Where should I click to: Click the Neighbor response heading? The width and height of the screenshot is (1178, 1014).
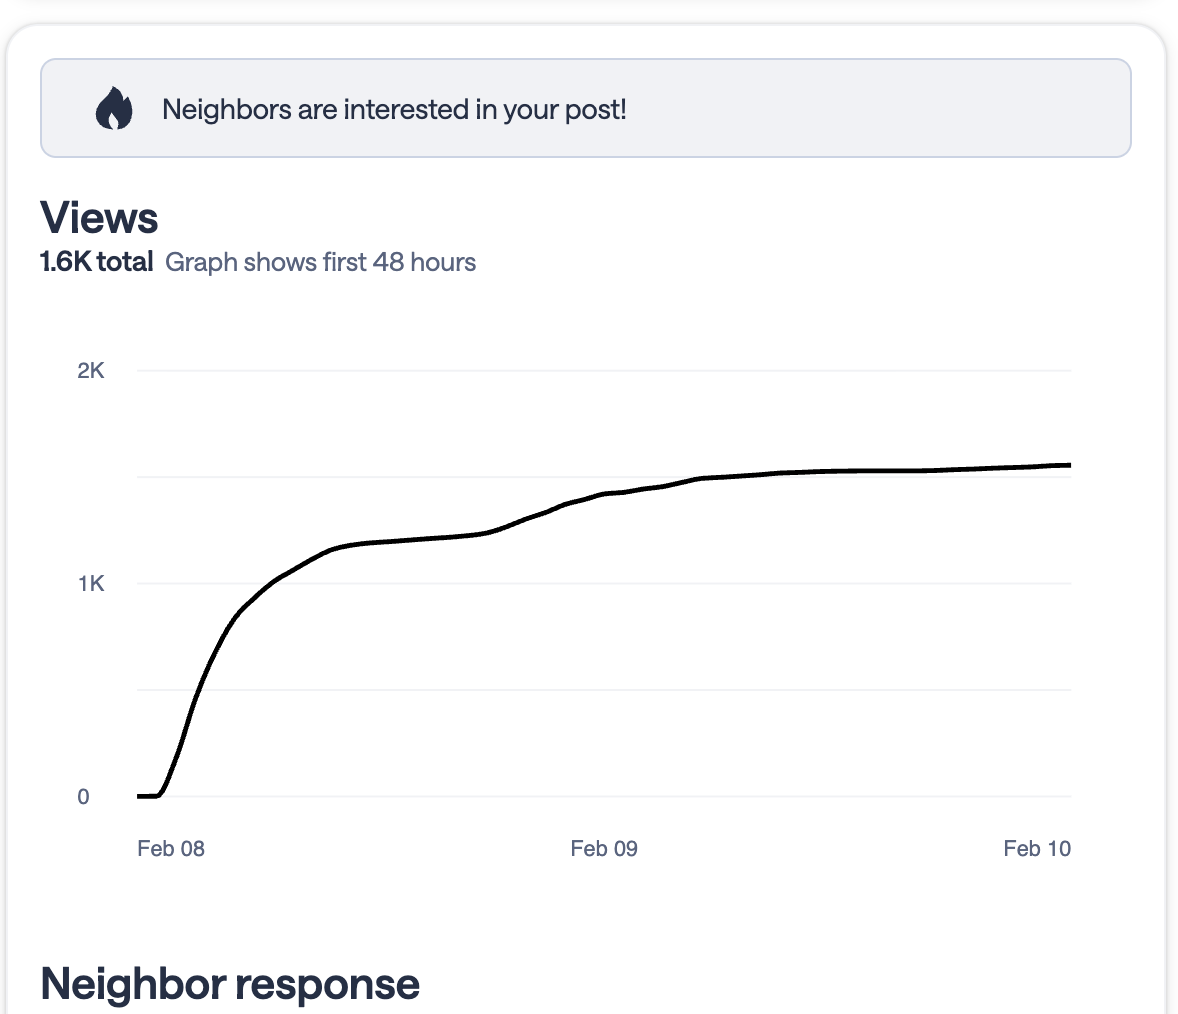(230, 984)
